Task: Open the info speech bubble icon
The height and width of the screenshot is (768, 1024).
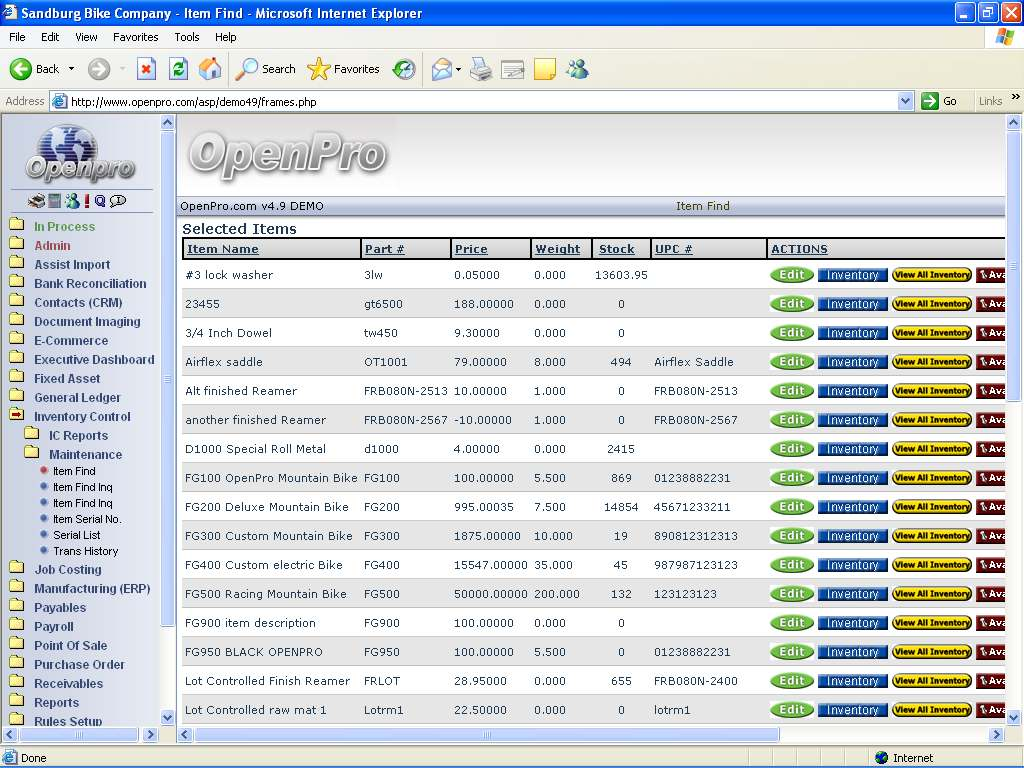Action: coord(118,201)
